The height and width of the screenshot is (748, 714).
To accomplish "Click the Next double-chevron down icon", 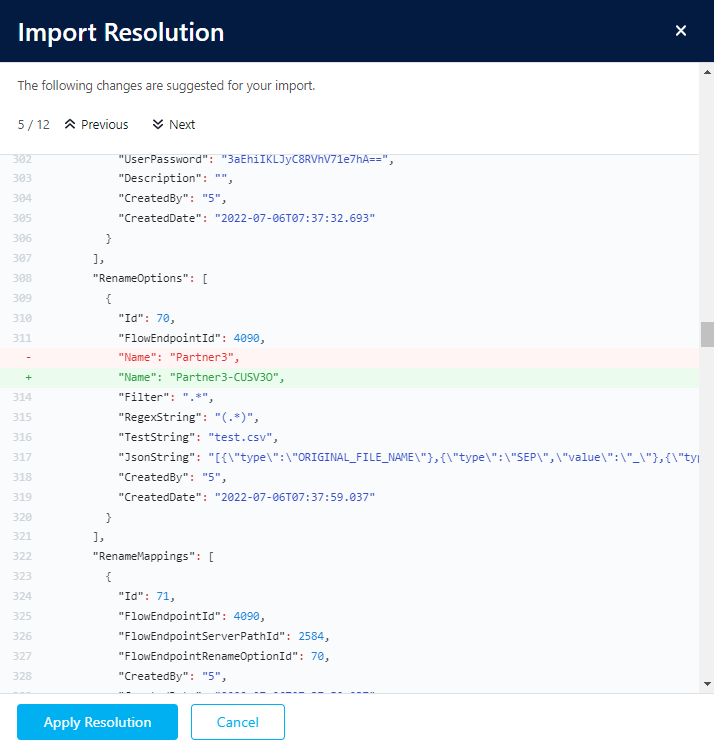I will [158, 125].
